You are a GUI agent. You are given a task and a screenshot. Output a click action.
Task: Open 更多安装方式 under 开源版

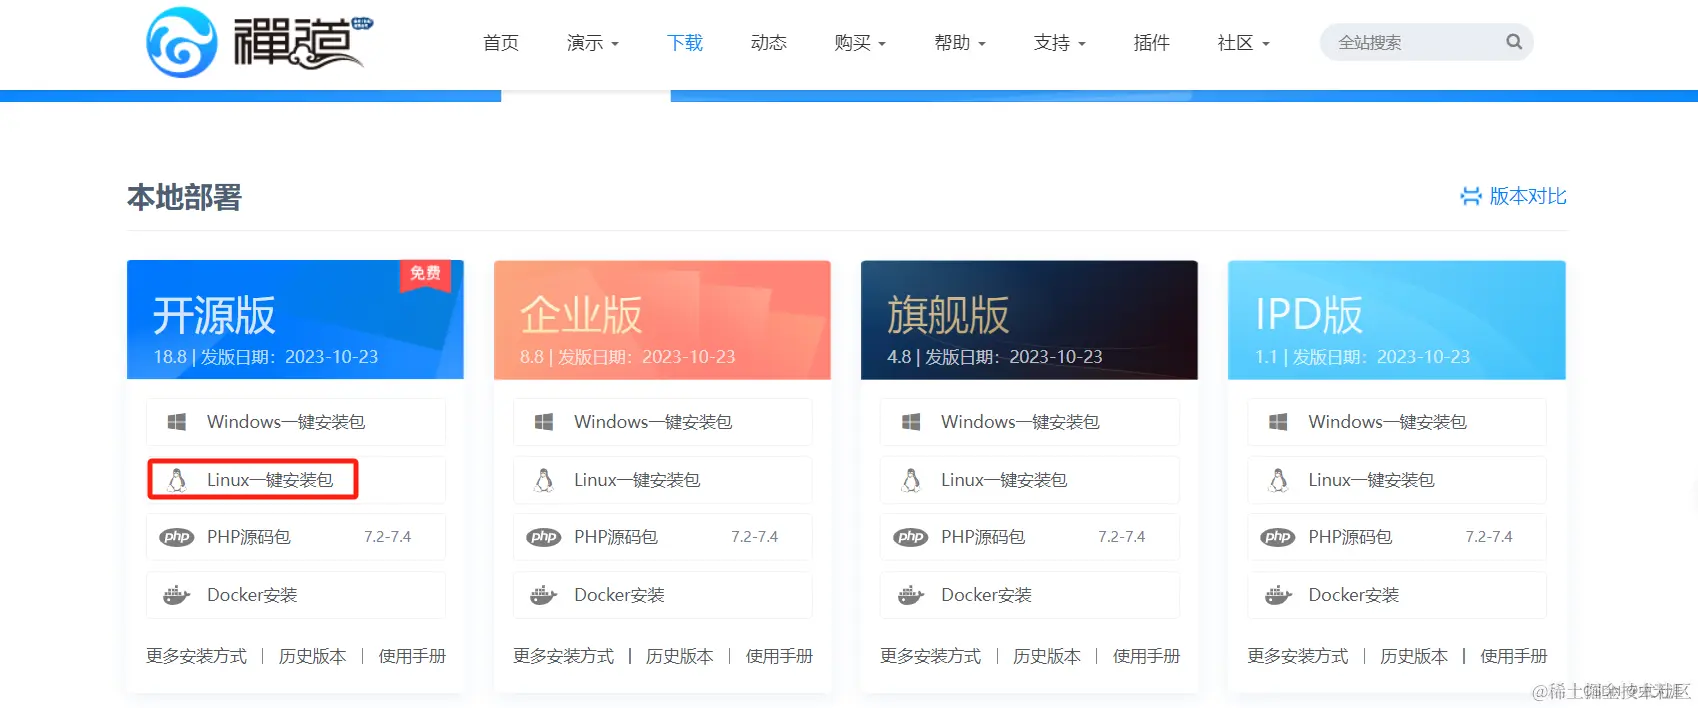click(196, 656)
